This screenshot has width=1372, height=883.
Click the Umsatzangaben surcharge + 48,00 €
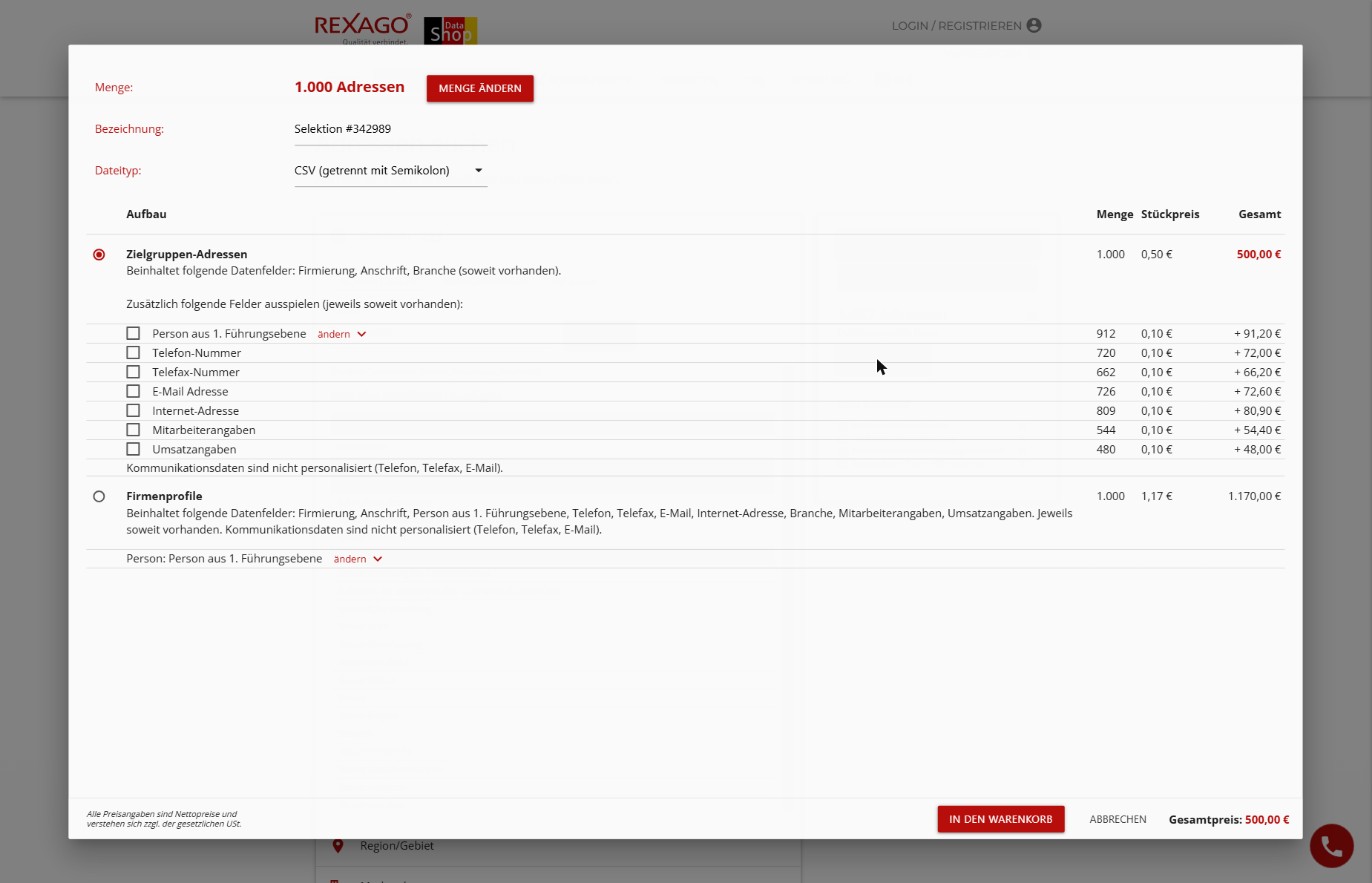(x=1258, y=450)
